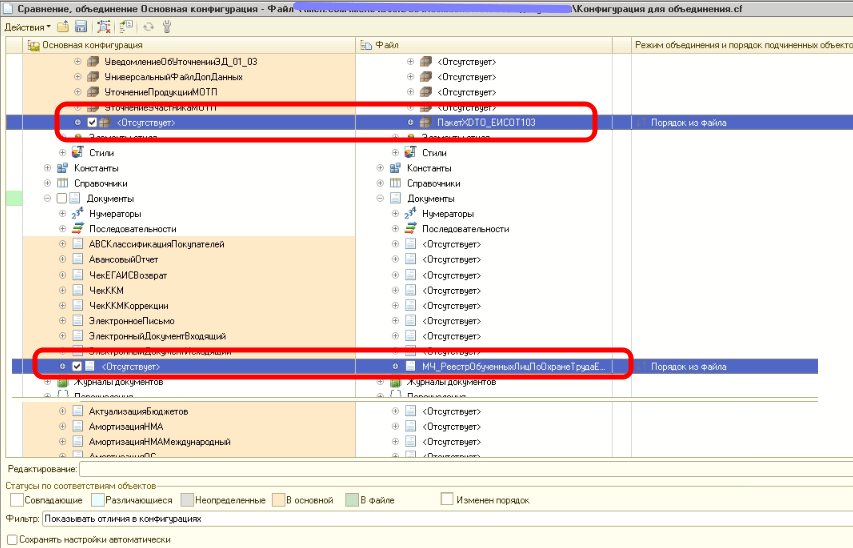
Task: Click the open-folder icon beside Действия
Action: tap(64, 27)
